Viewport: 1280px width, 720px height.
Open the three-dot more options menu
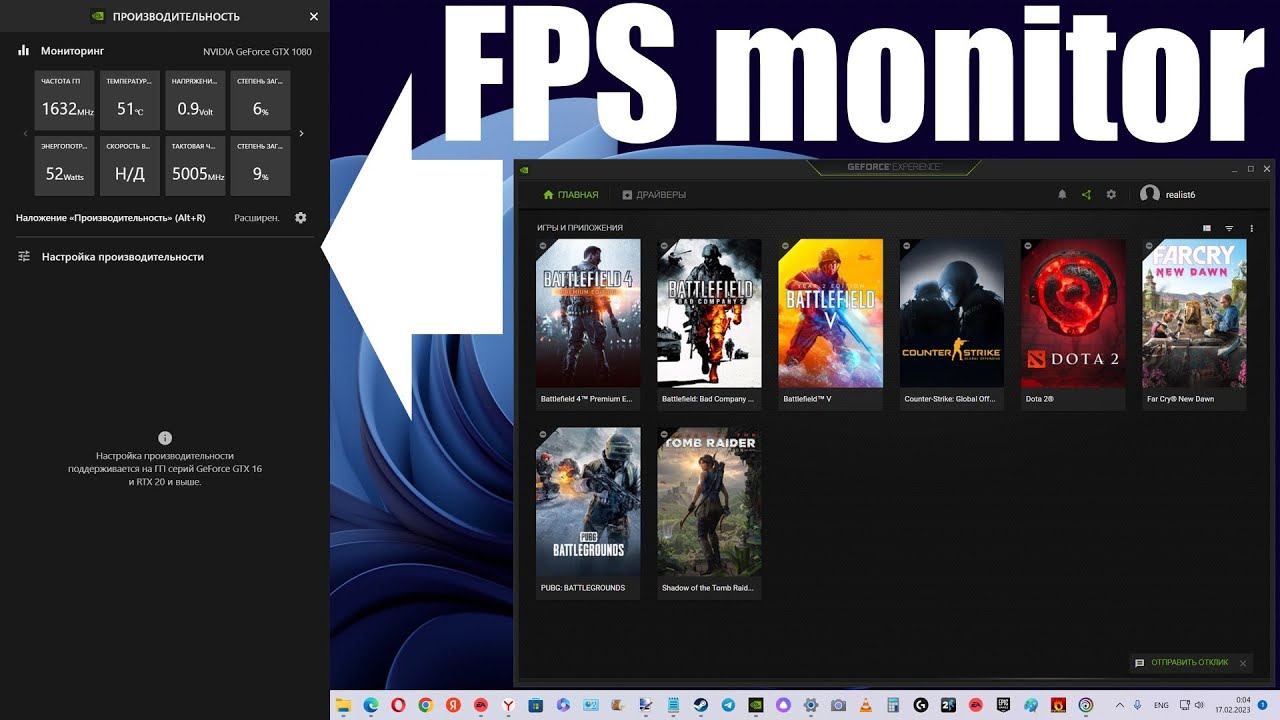click(1251, 229)
